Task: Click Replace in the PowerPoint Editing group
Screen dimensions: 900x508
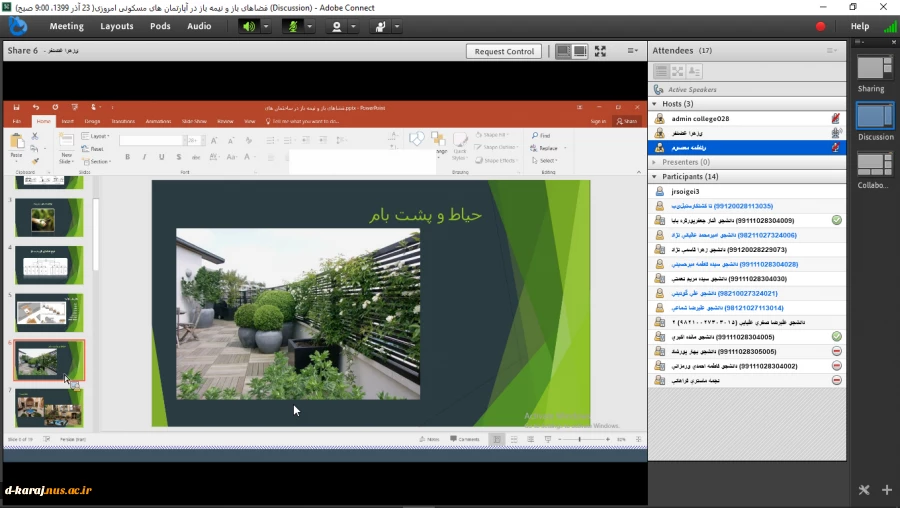Action: click(x=544, y=148)
